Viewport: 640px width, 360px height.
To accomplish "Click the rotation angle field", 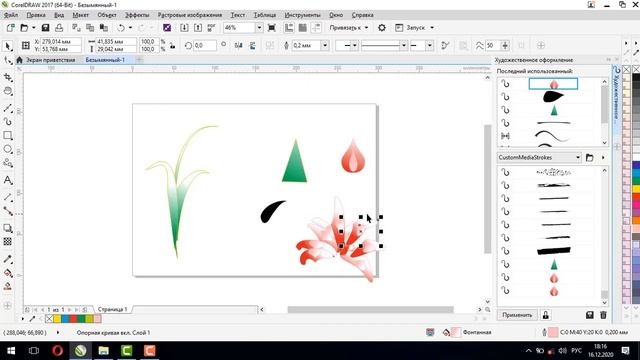I will [204, 45].
